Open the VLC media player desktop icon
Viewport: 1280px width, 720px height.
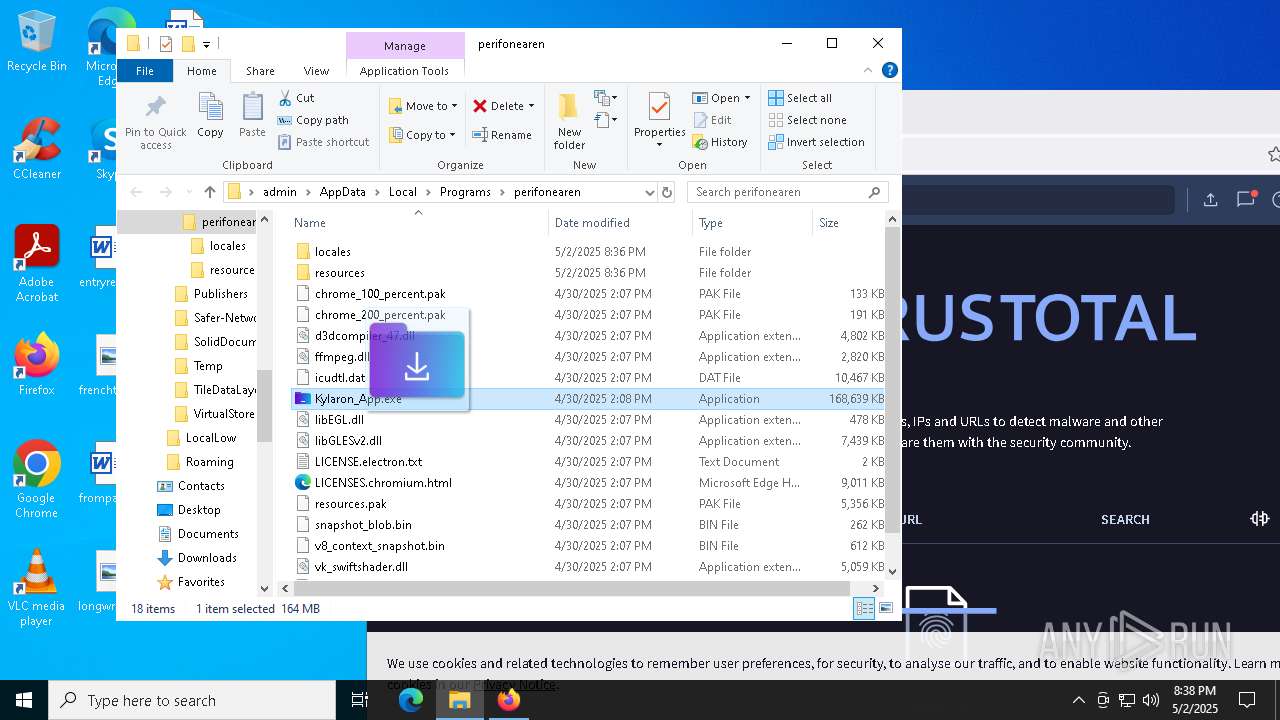(x=36, y=588)
